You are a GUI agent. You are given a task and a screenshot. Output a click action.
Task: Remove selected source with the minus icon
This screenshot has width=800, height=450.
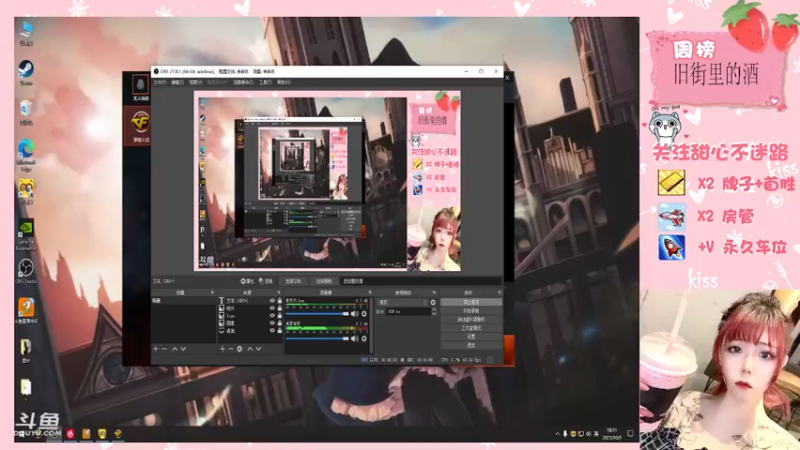tap(231, 349)
